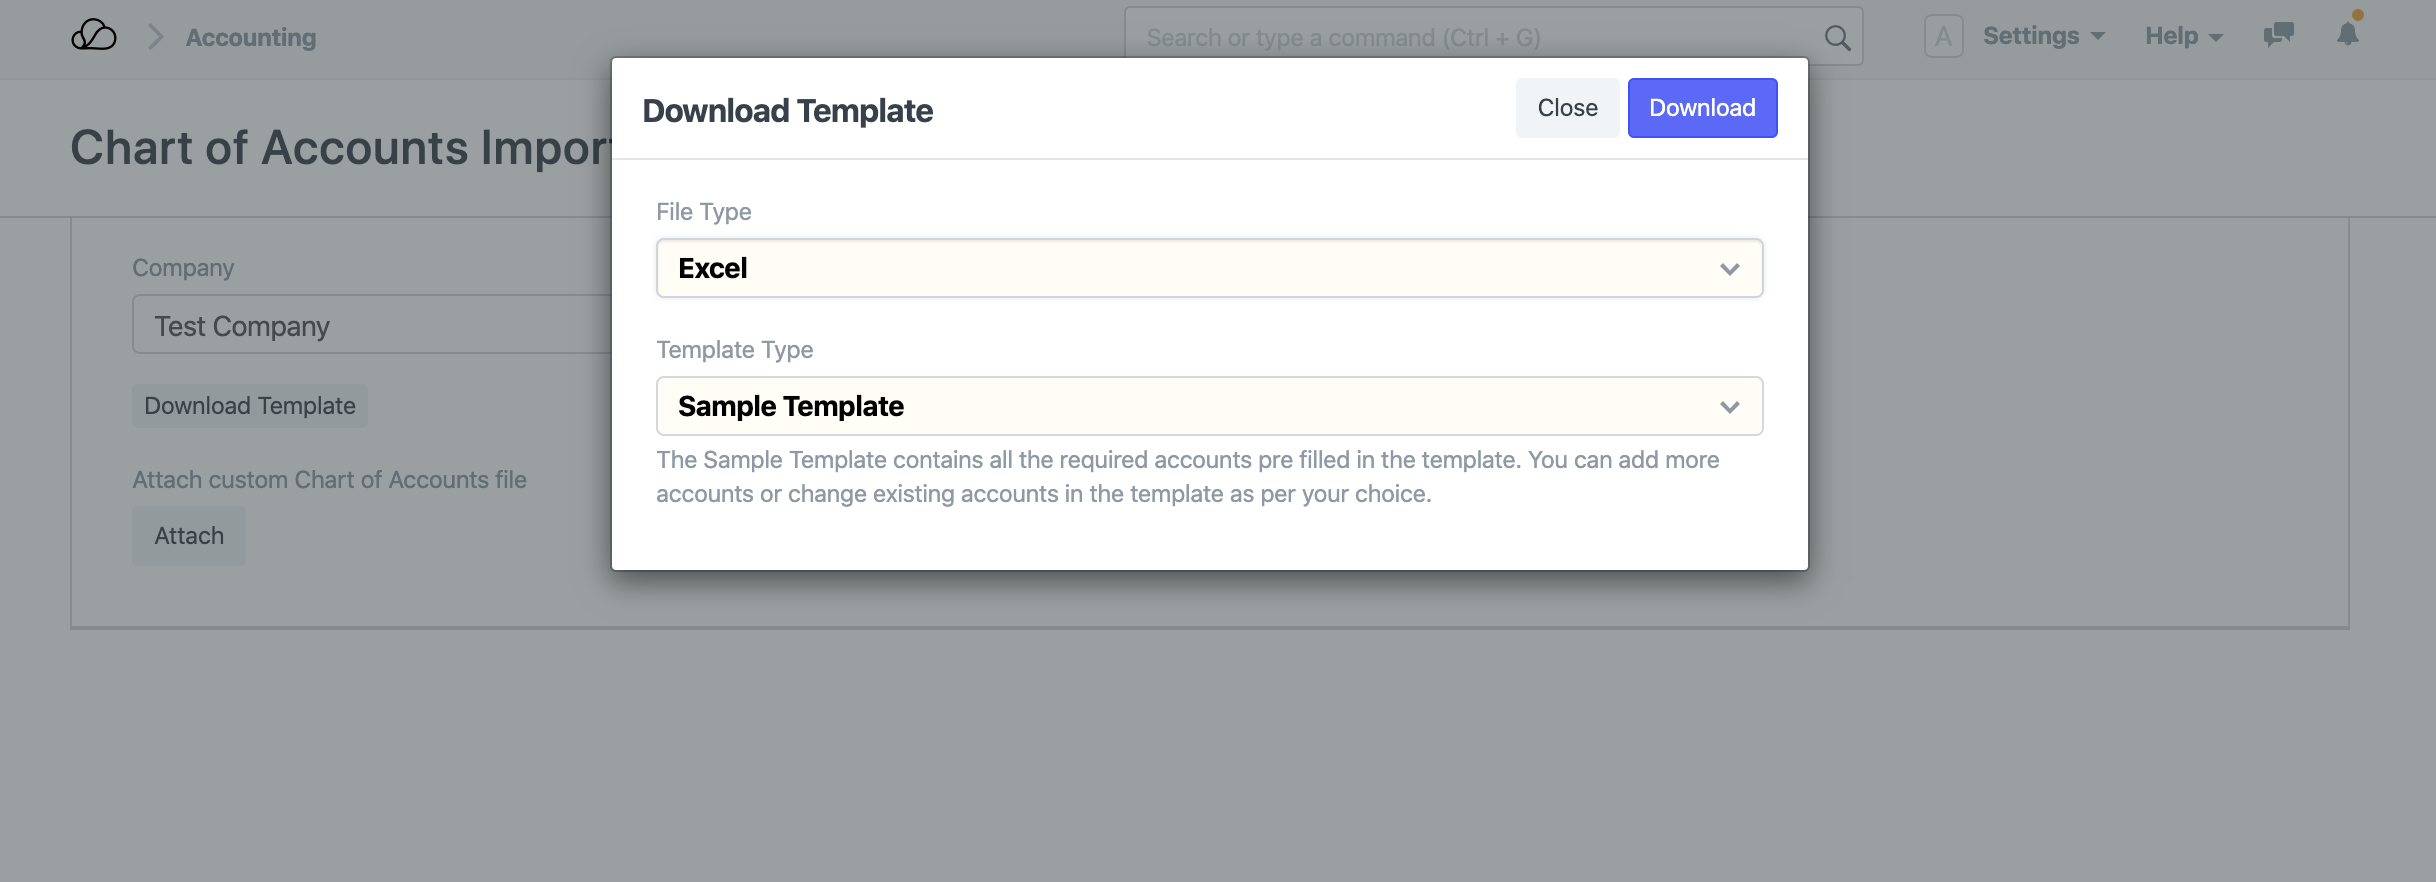This screenshot has height=882, width=2436.
Task: Go to the Accounting breadcrumb link
Action: [x=251, y=37]
